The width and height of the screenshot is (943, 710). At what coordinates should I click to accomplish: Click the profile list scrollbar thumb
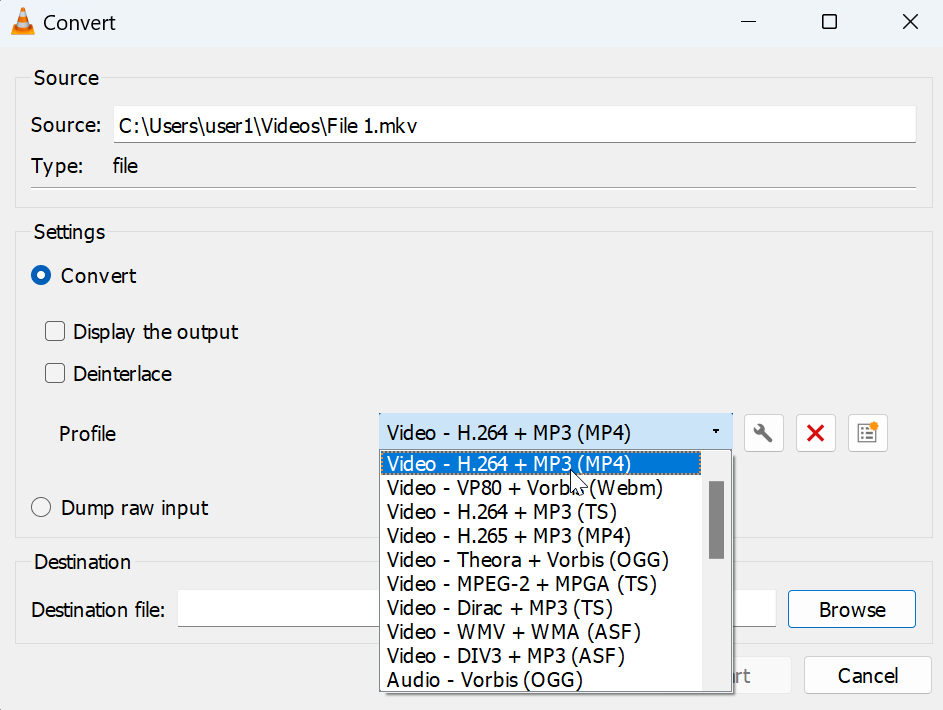tap(716, 519)
